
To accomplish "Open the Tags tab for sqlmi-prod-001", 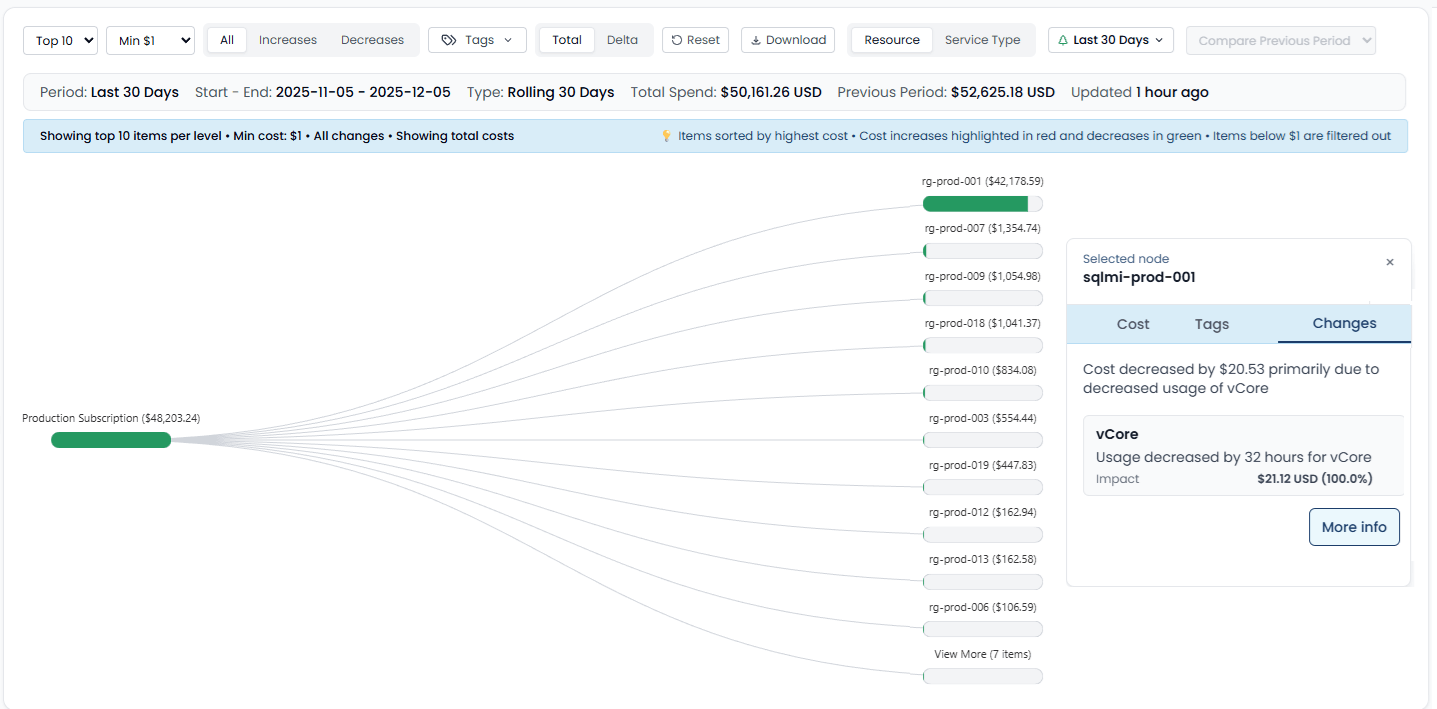I will (1211, 323).
